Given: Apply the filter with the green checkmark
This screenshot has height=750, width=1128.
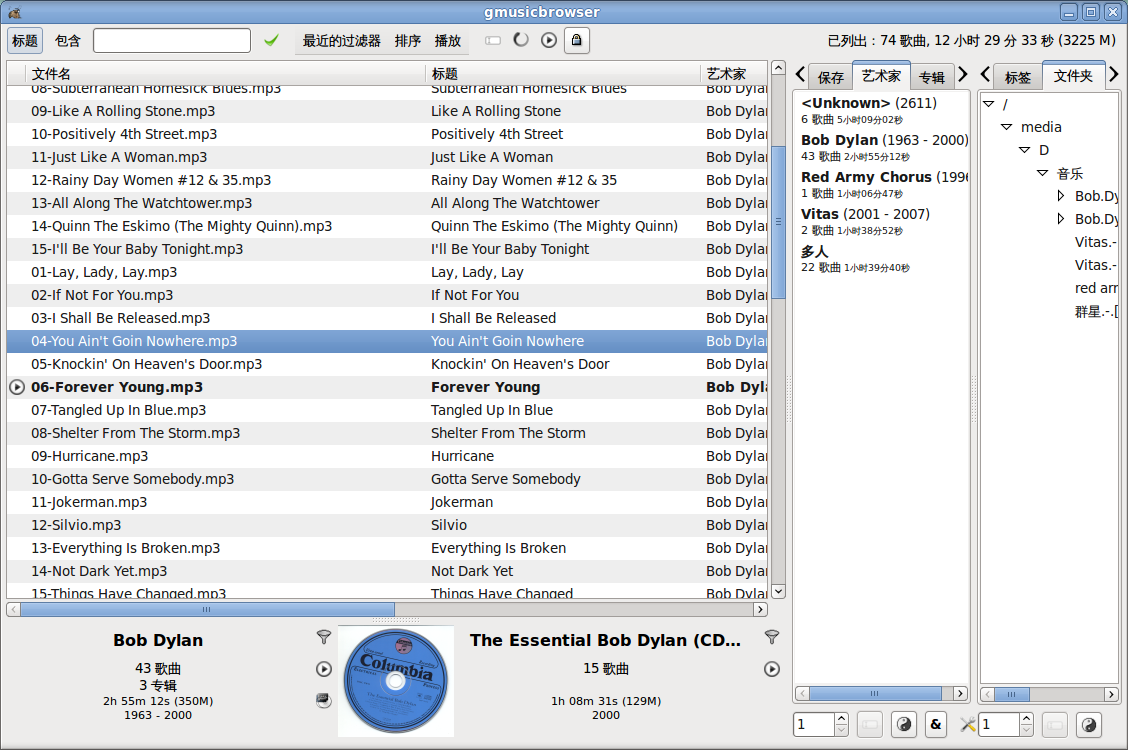Looking at the screenshot, I should 271,41.
